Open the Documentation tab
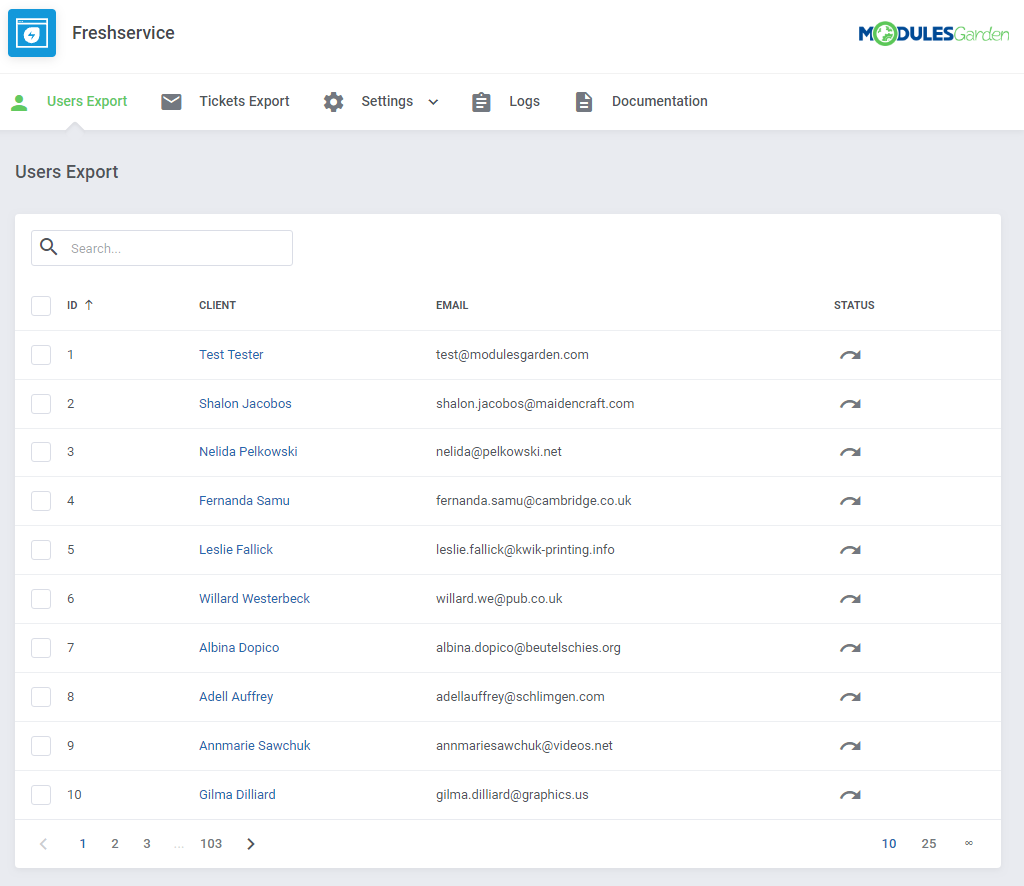The width and height of the screenshot is (1024, 886). point(660,101)
